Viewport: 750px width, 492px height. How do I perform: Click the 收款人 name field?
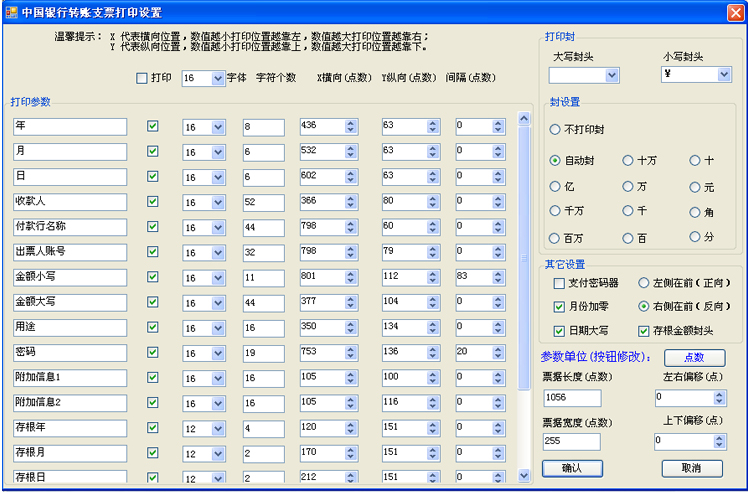coord(70,202)
